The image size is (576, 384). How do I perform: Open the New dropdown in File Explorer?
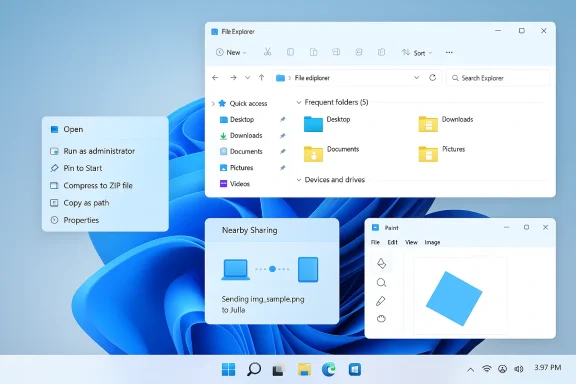(x=231, y=53)
